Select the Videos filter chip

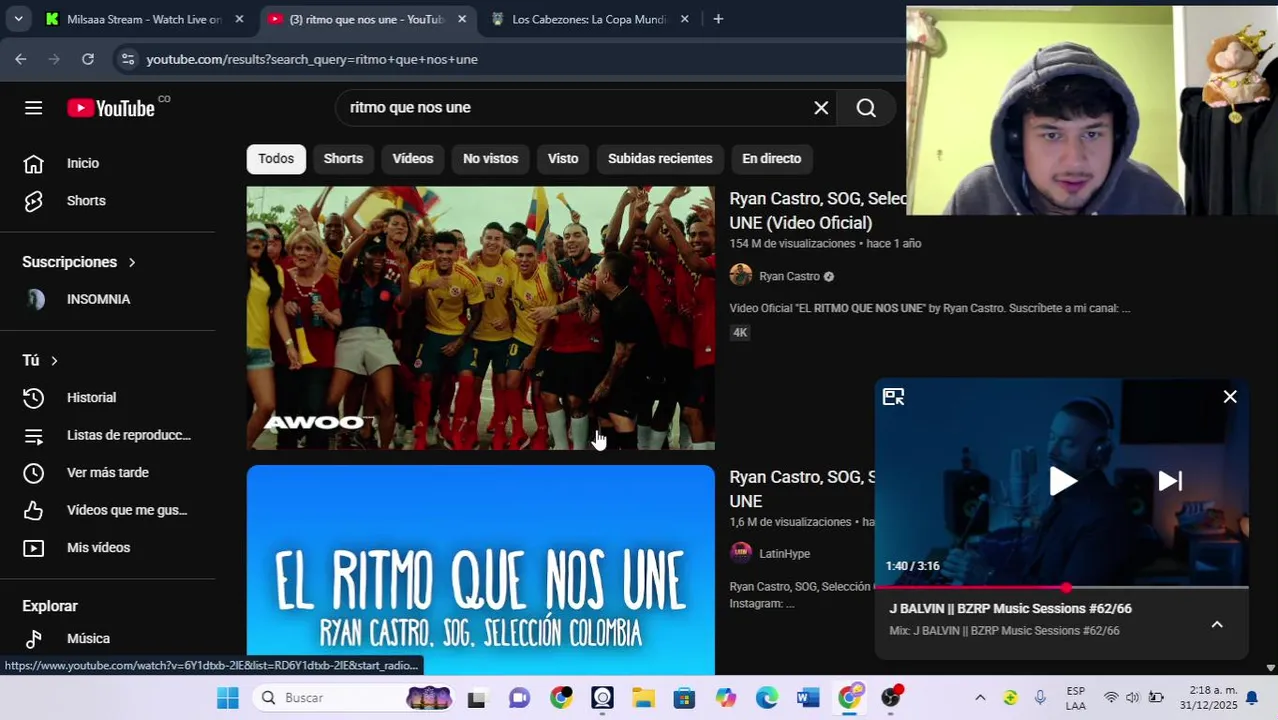click(413, 159)
